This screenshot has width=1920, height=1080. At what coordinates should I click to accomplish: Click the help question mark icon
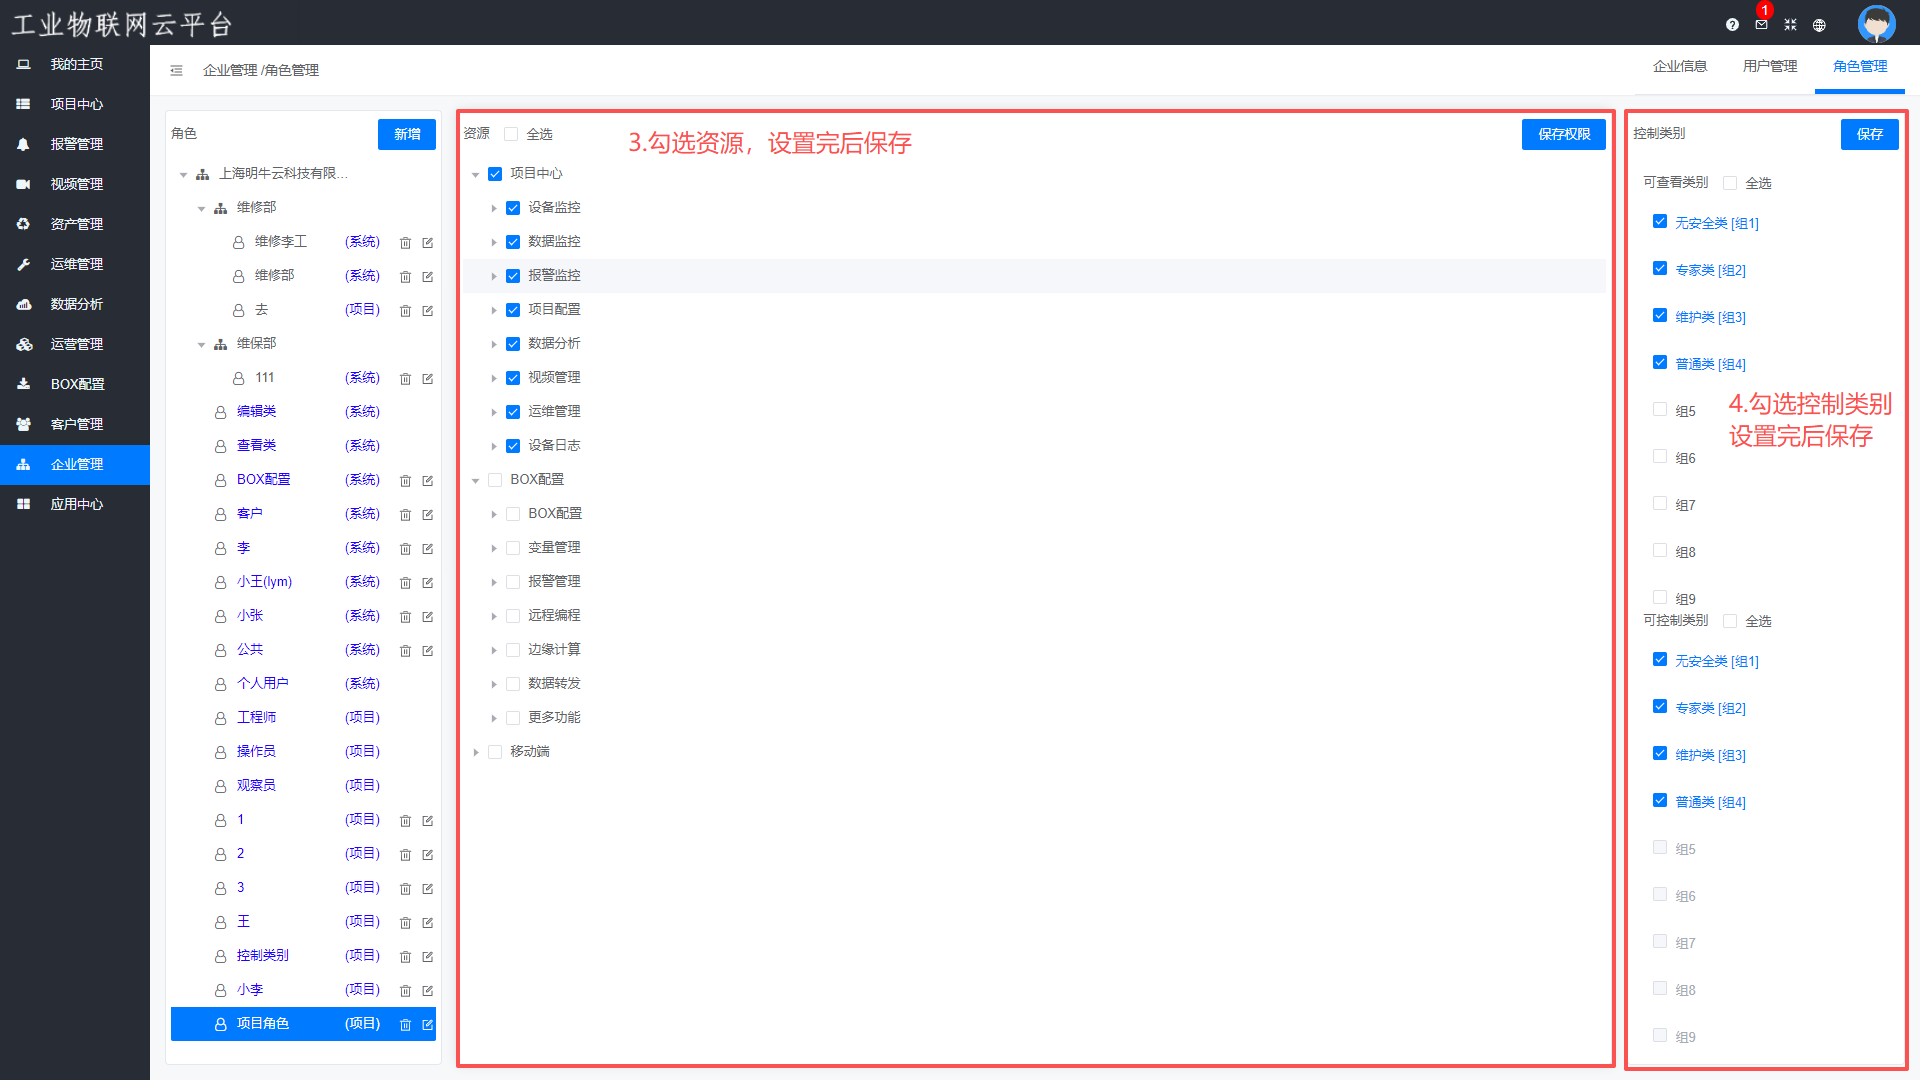[x=1732, y=25]
